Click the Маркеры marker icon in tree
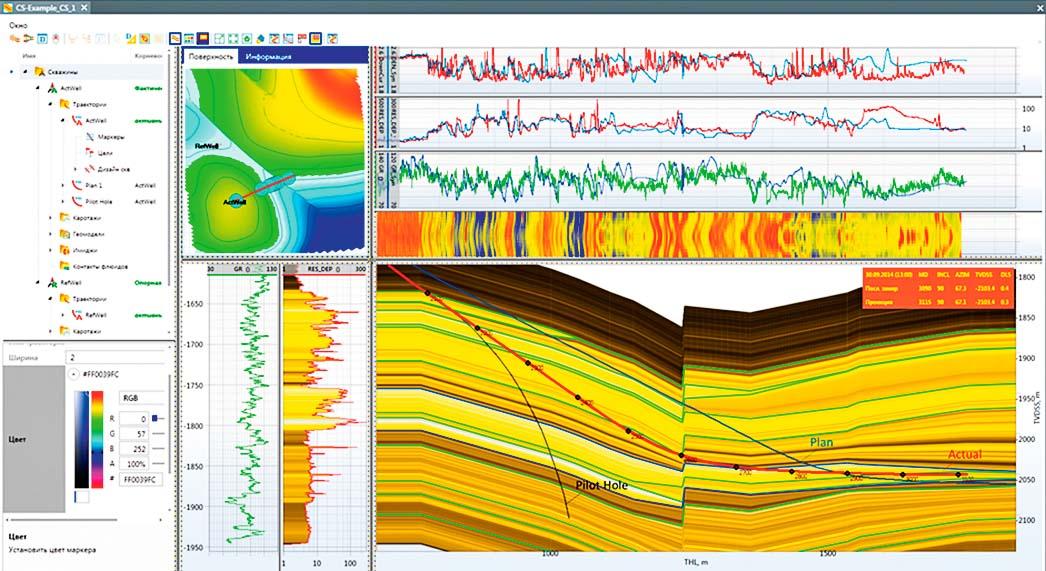Image resolution: width=1046 pixels, height=571 pixels. click(92, 137)
